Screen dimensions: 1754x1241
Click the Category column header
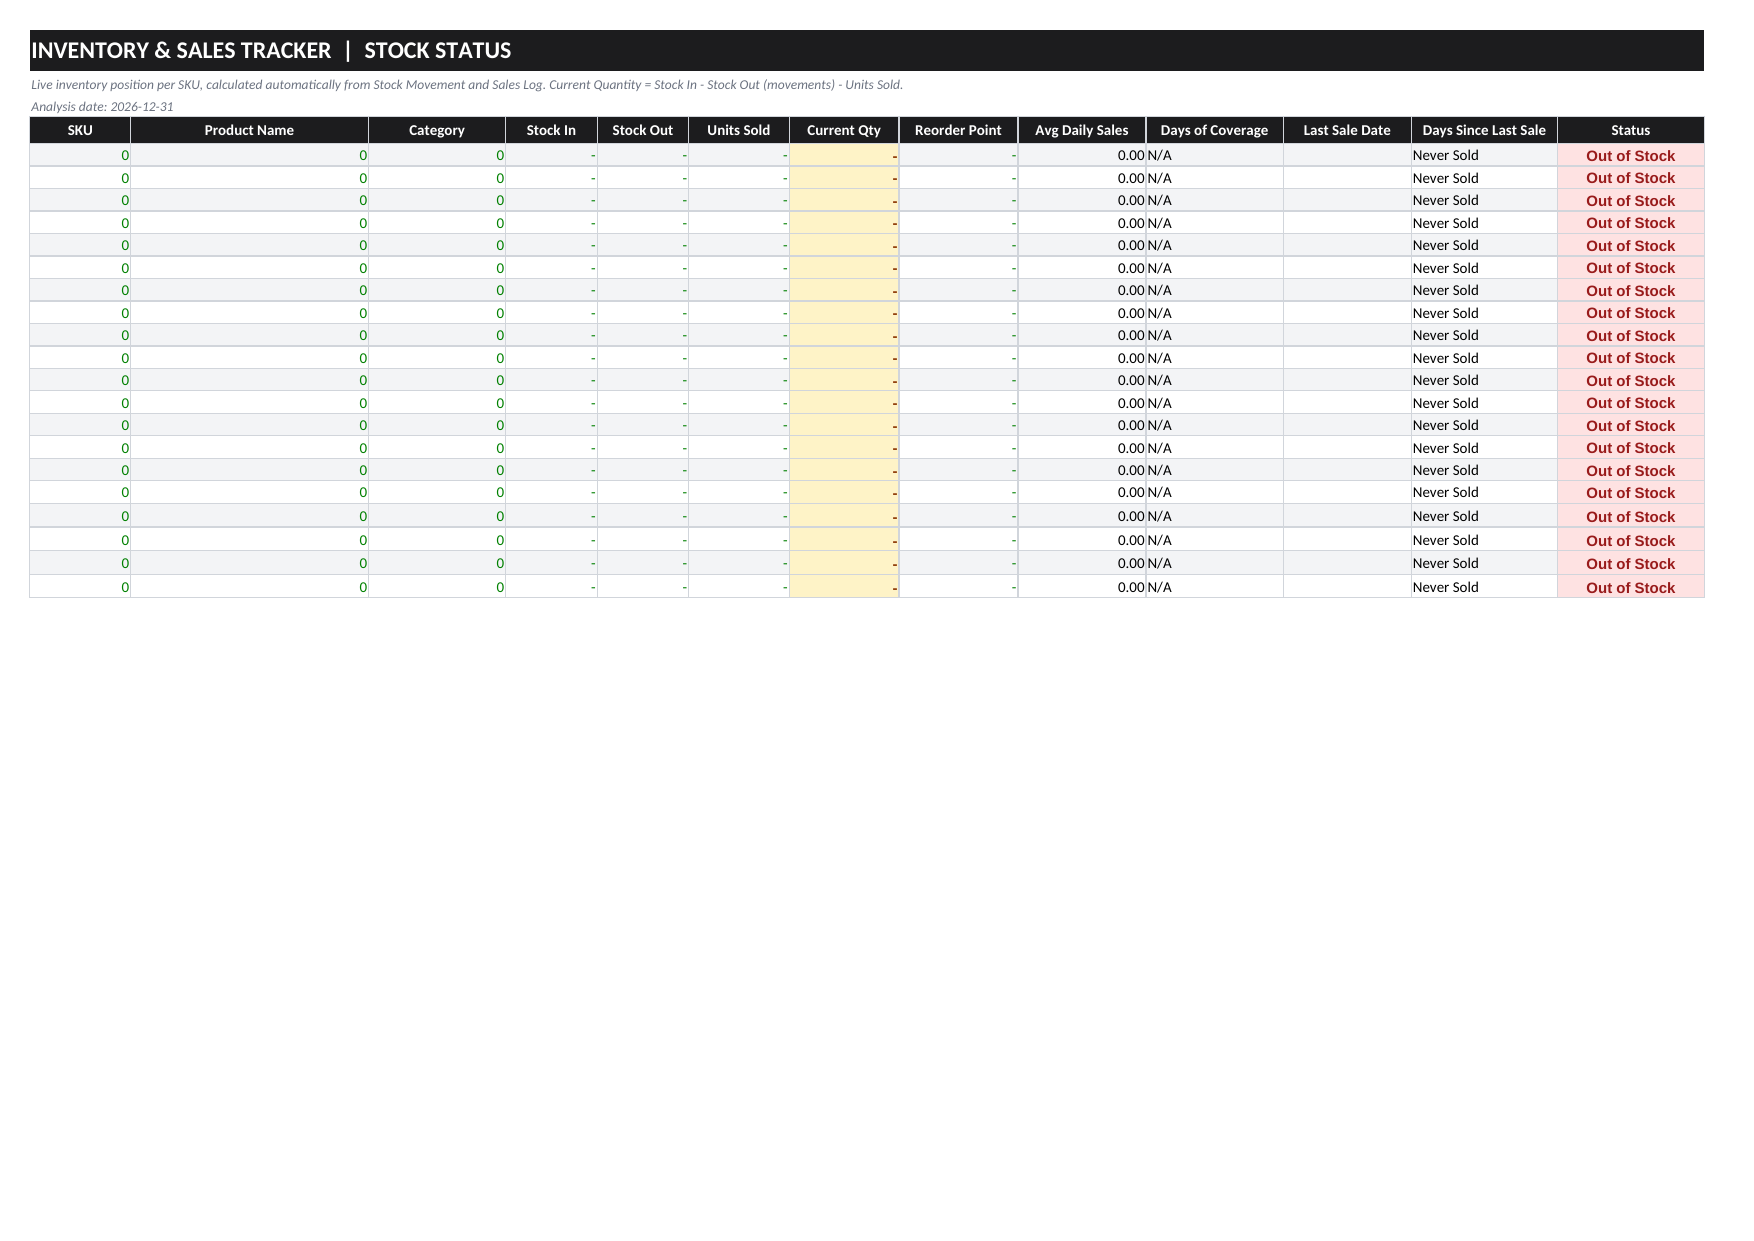pyautogui.click(x=437, y=130)
